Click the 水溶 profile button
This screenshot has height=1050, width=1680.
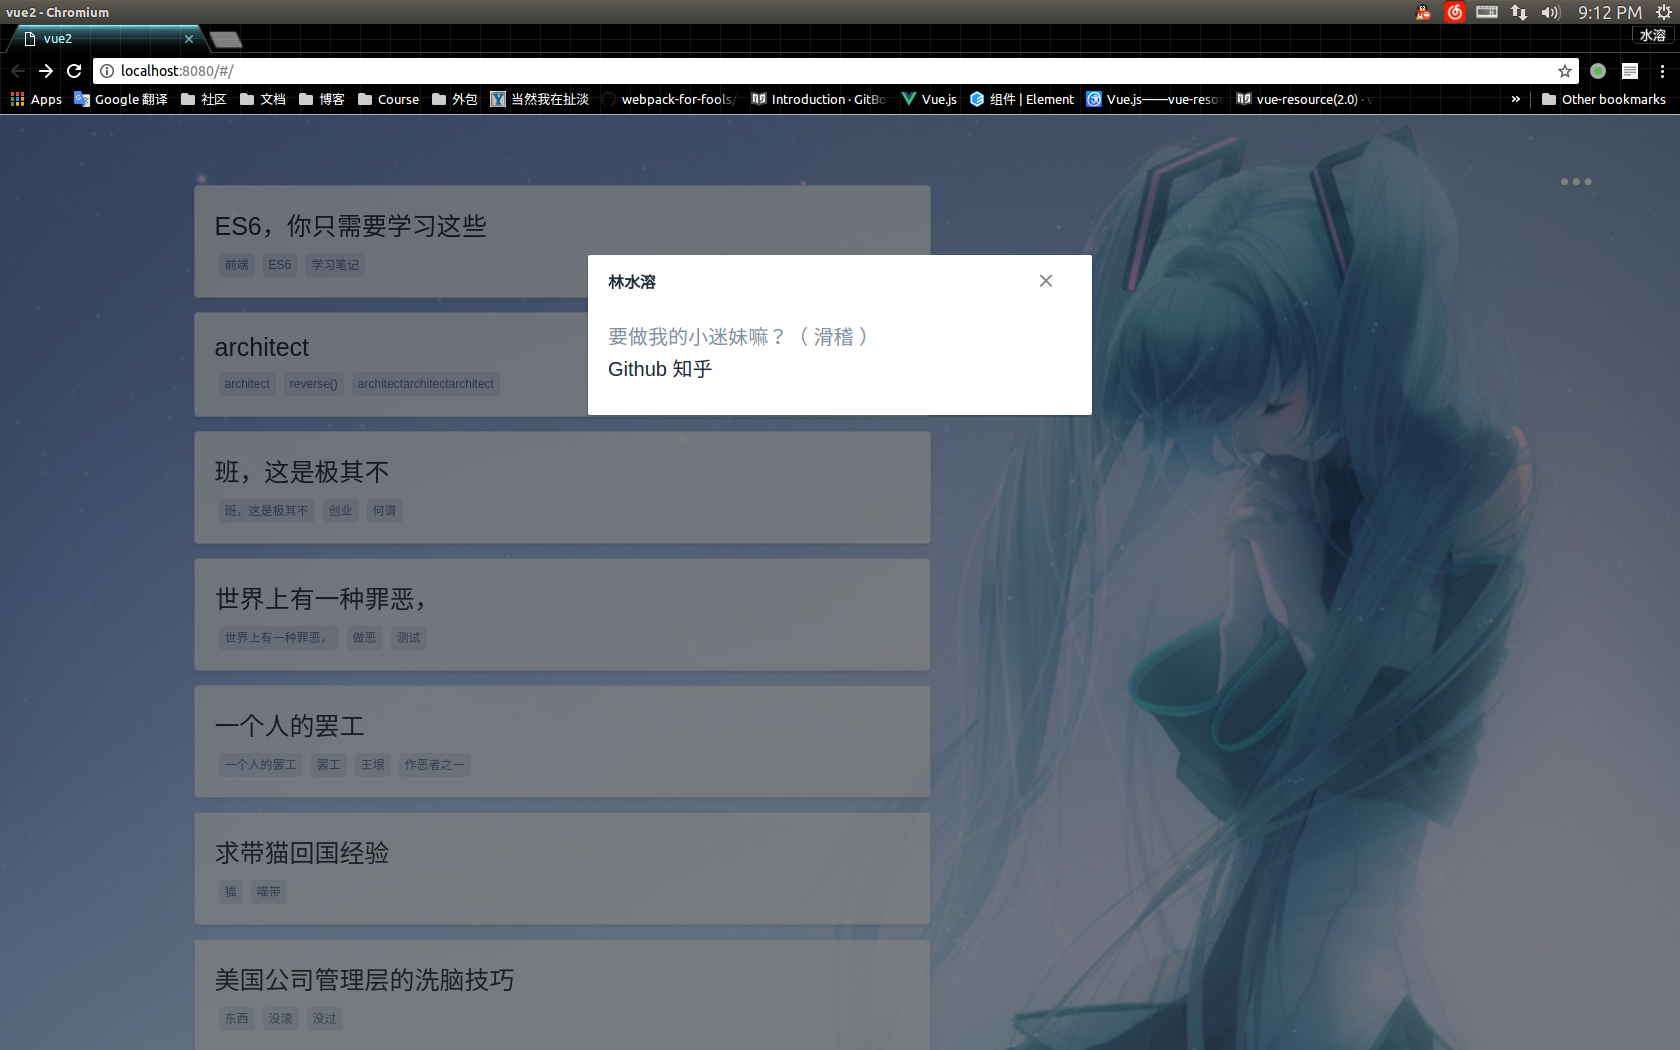point(1652,35)
